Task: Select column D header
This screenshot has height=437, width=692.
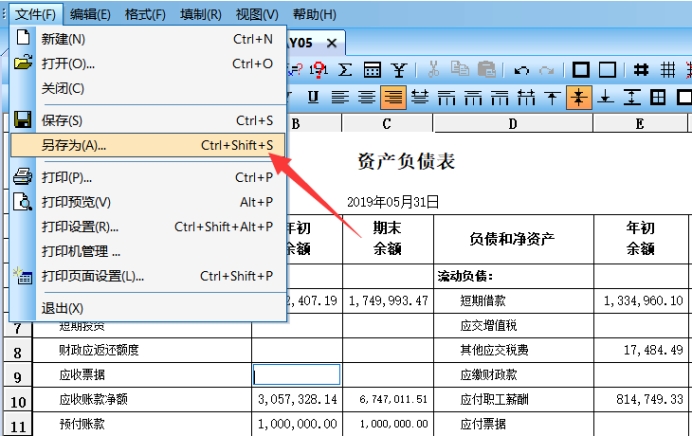Action: pos(512,123)
